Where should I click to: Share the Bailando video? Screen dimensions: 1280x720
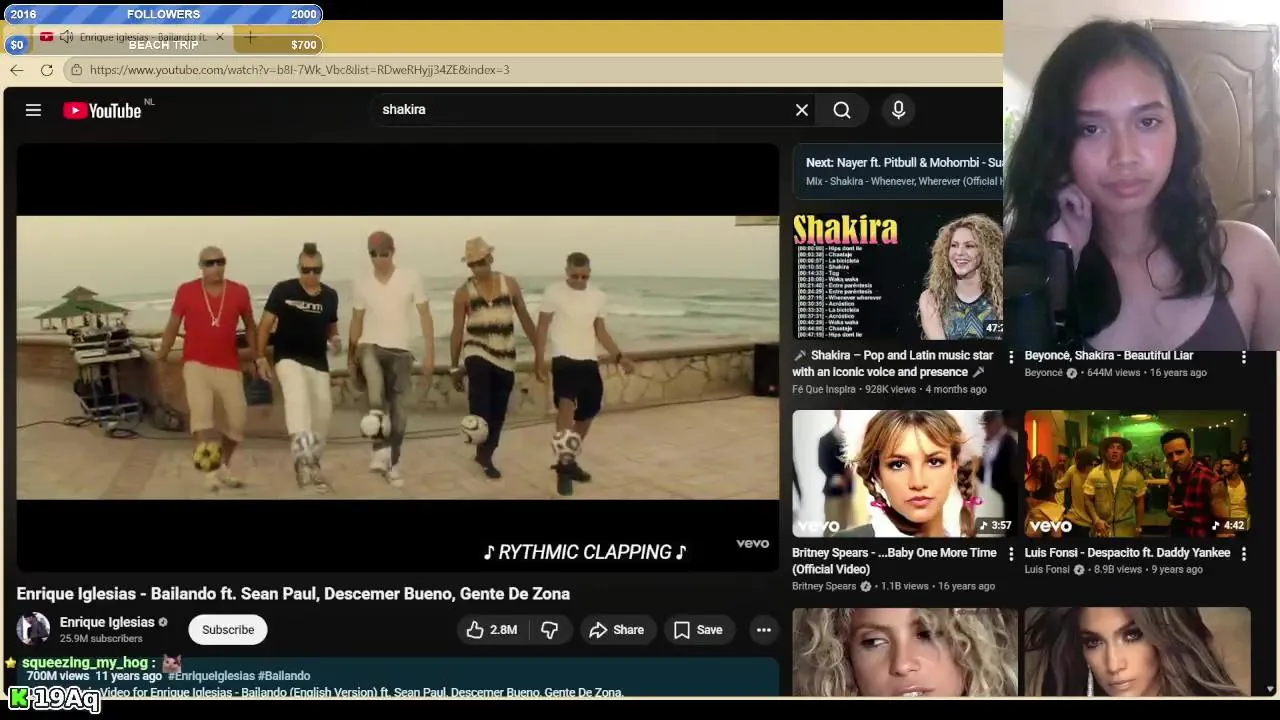pos(616,630)
